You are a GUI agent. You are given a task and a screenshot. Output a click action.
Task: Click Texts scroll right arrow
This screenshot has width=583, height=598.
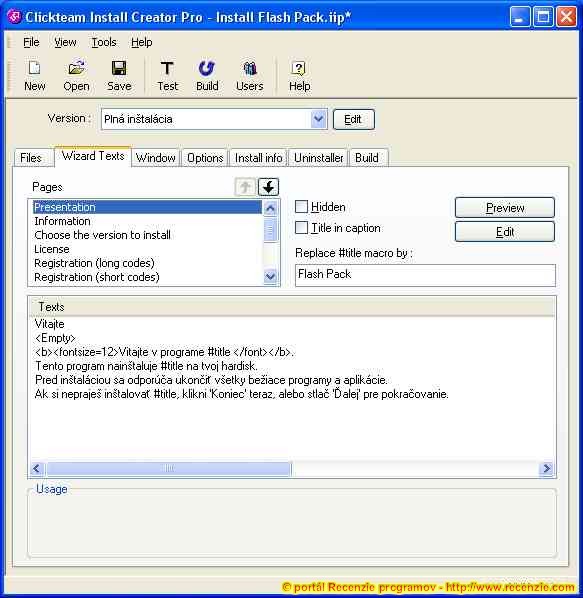(546, 468)
